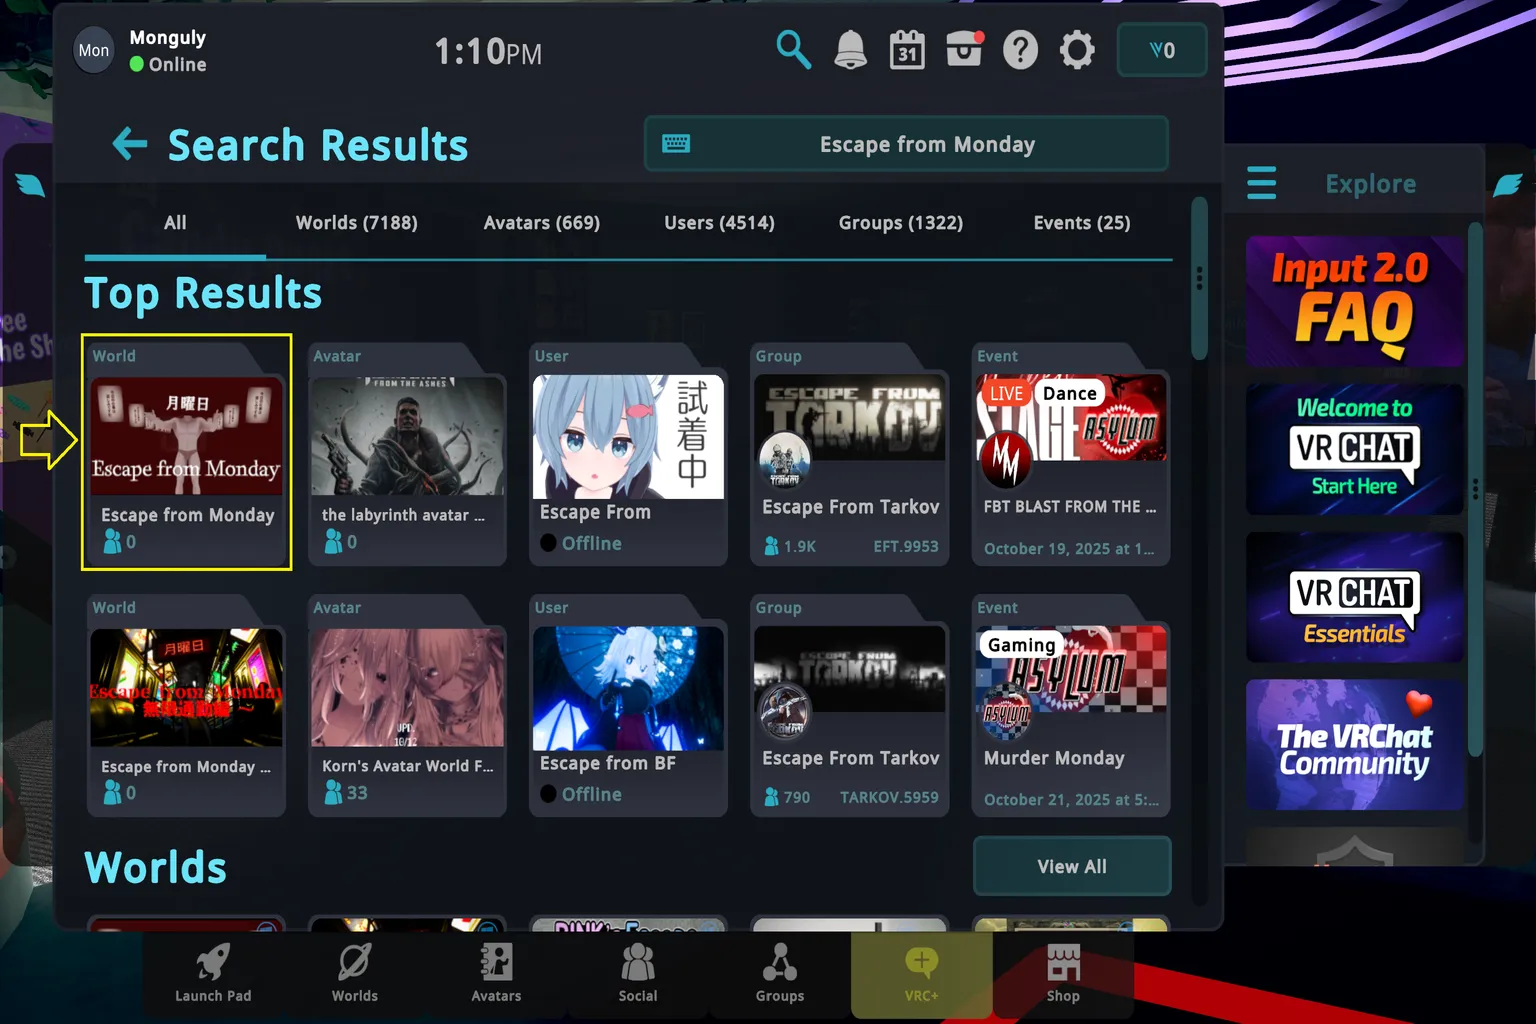The image size is (1536, 1024).
Task: Open settings gear icon
Action: pyautogui.click(x=1077, y=49)
